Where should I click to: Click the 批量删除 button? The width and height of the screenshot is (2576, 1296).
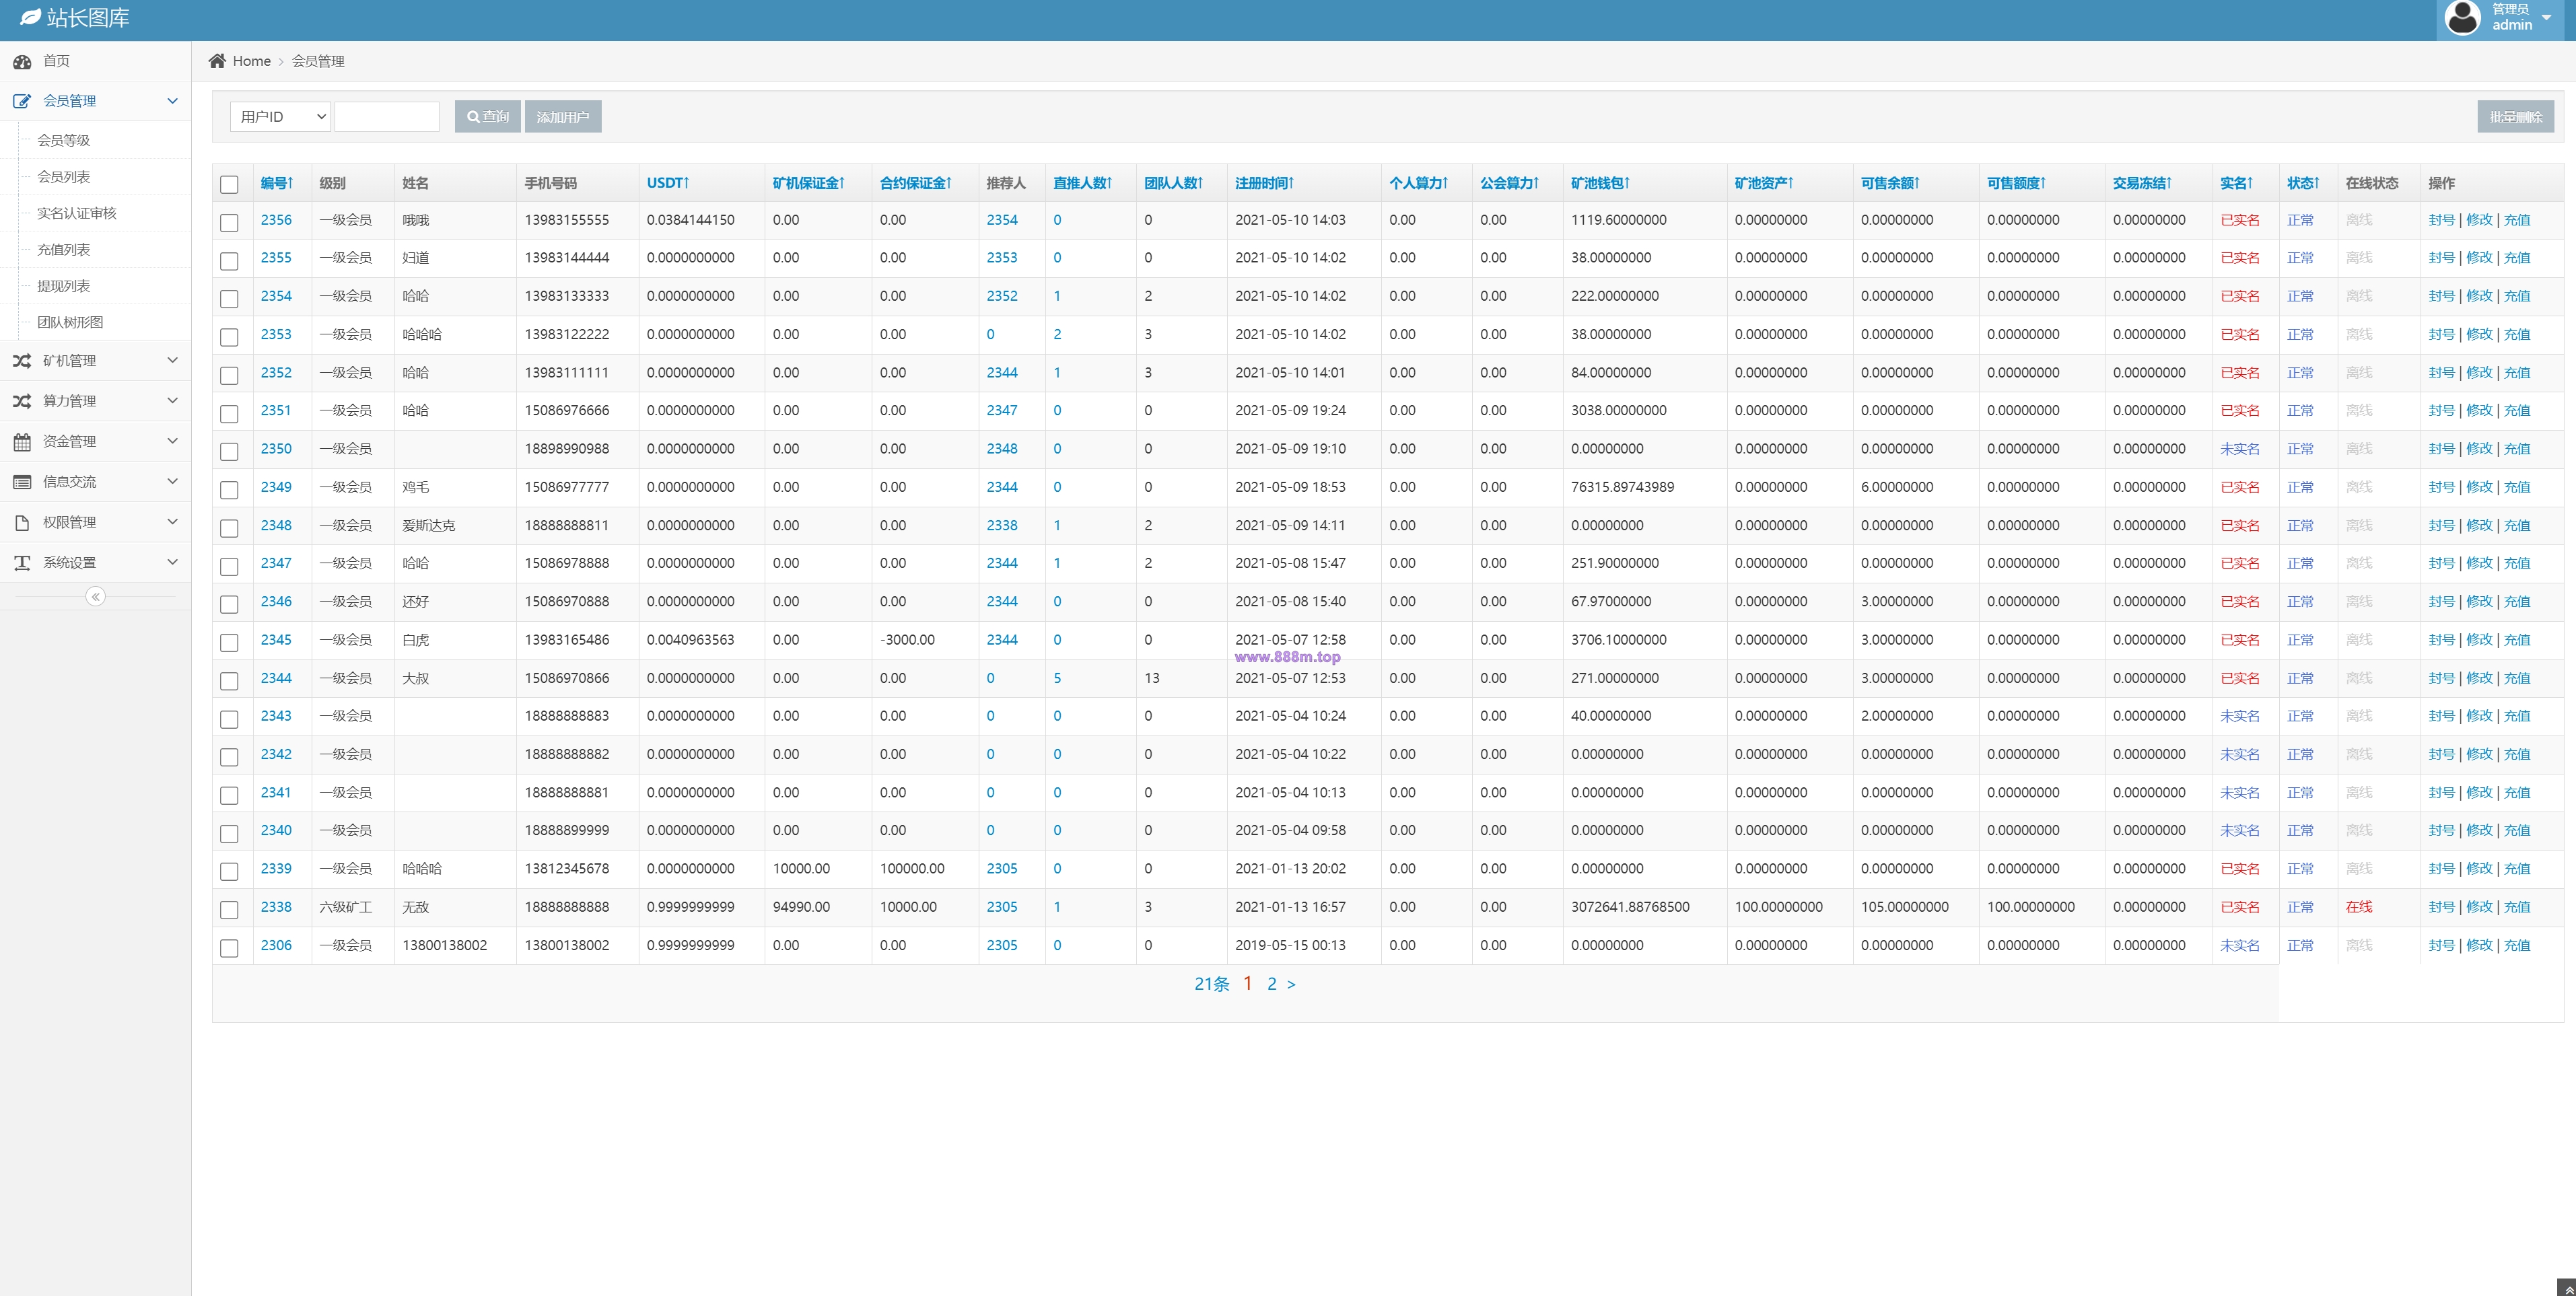[2515, 117]
